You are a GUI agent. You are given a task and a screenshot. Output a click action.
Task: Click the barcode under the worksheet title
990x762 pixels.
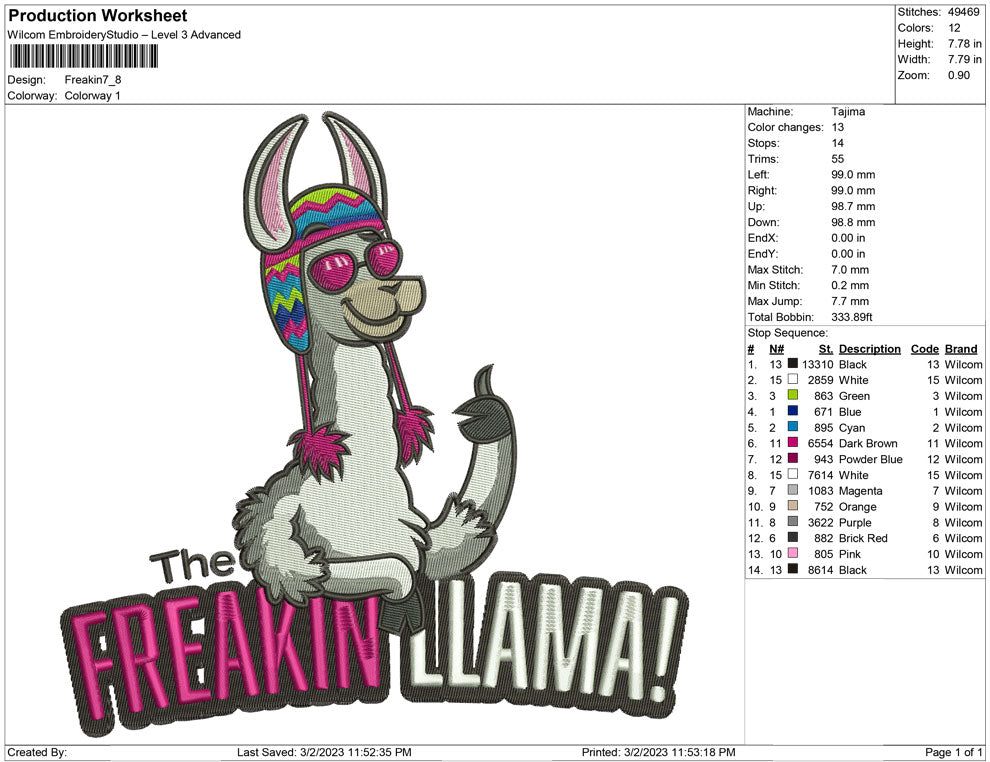[x=83, y=57]
